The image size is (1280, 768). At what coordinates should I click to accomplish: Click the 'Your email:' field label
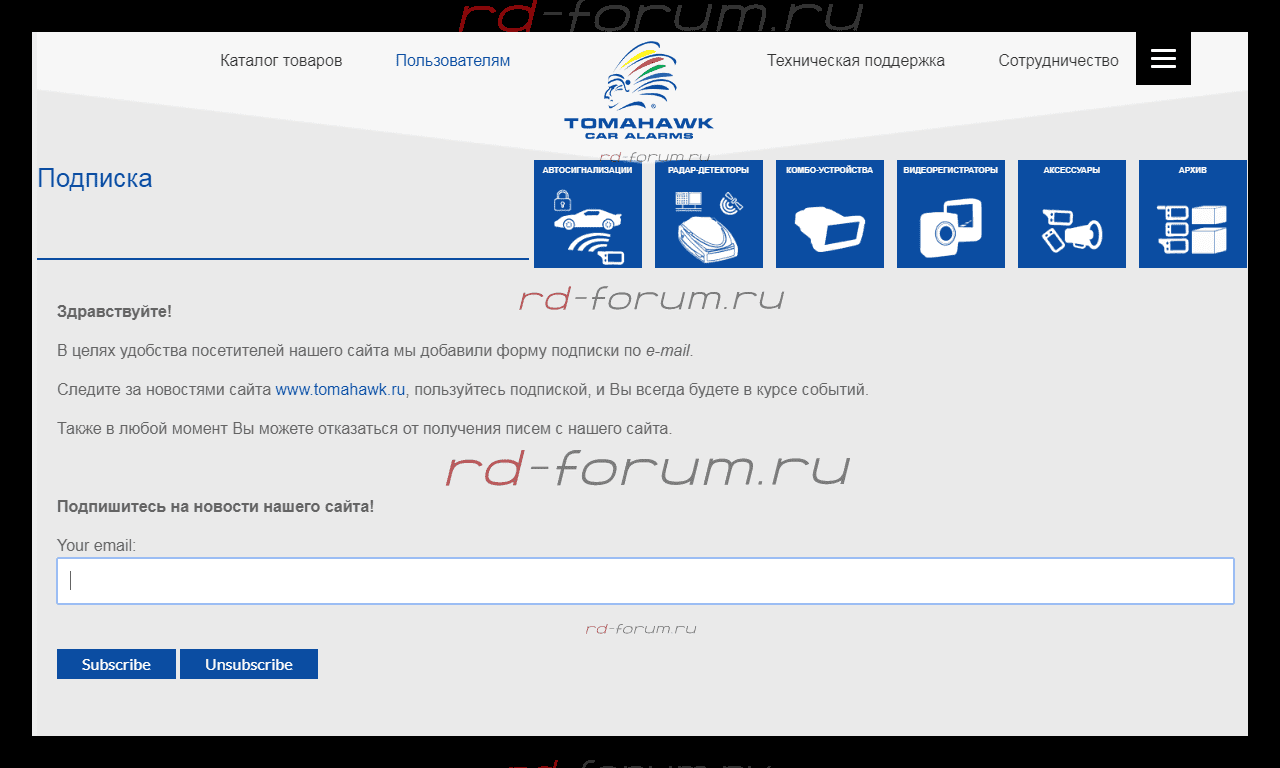96,546
